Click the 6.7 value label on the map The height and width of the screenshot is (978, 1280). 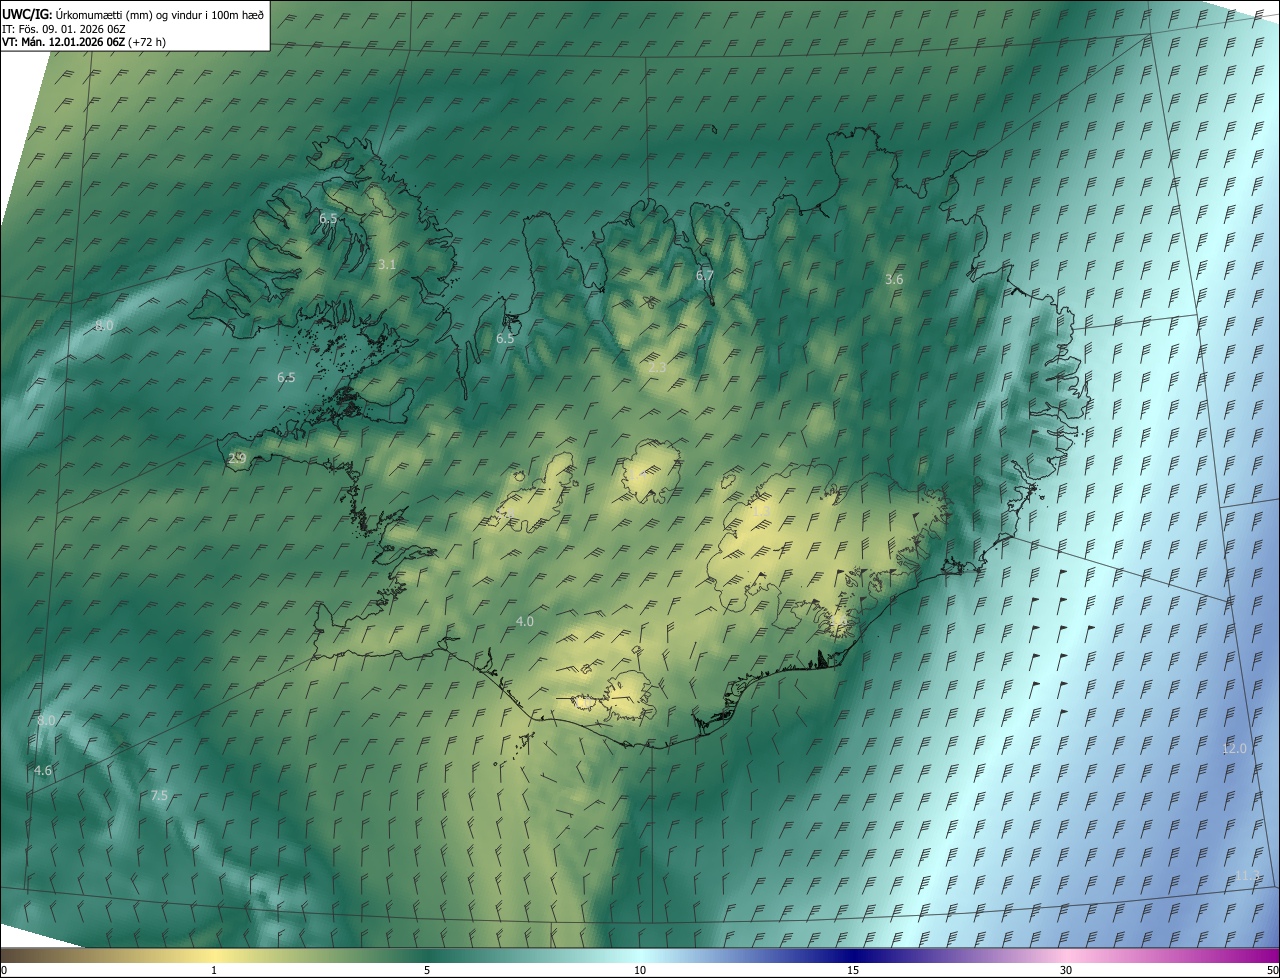705,275
